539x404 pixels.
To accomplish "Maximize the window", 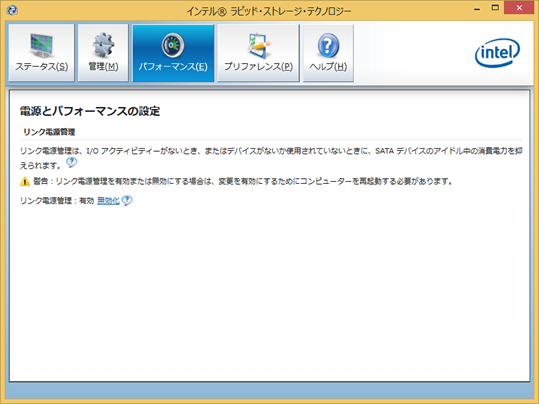I will click(x=495, y=8).
